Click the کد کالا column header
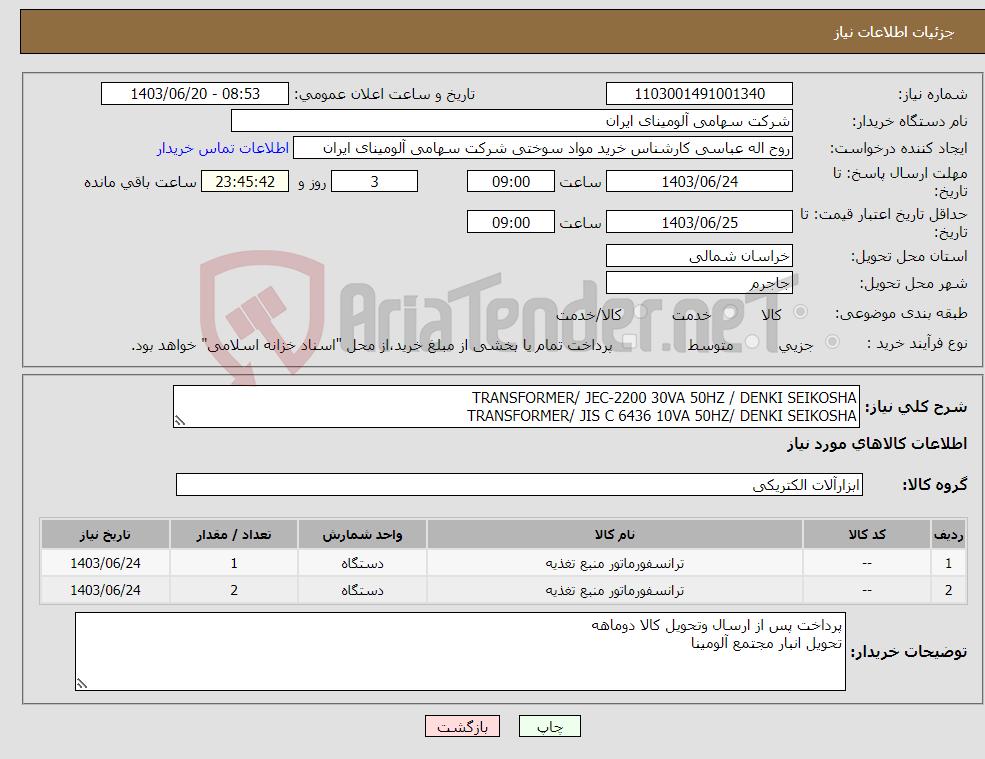The height and width of the screenshot is (759, 985). click(x=867, y=535)
